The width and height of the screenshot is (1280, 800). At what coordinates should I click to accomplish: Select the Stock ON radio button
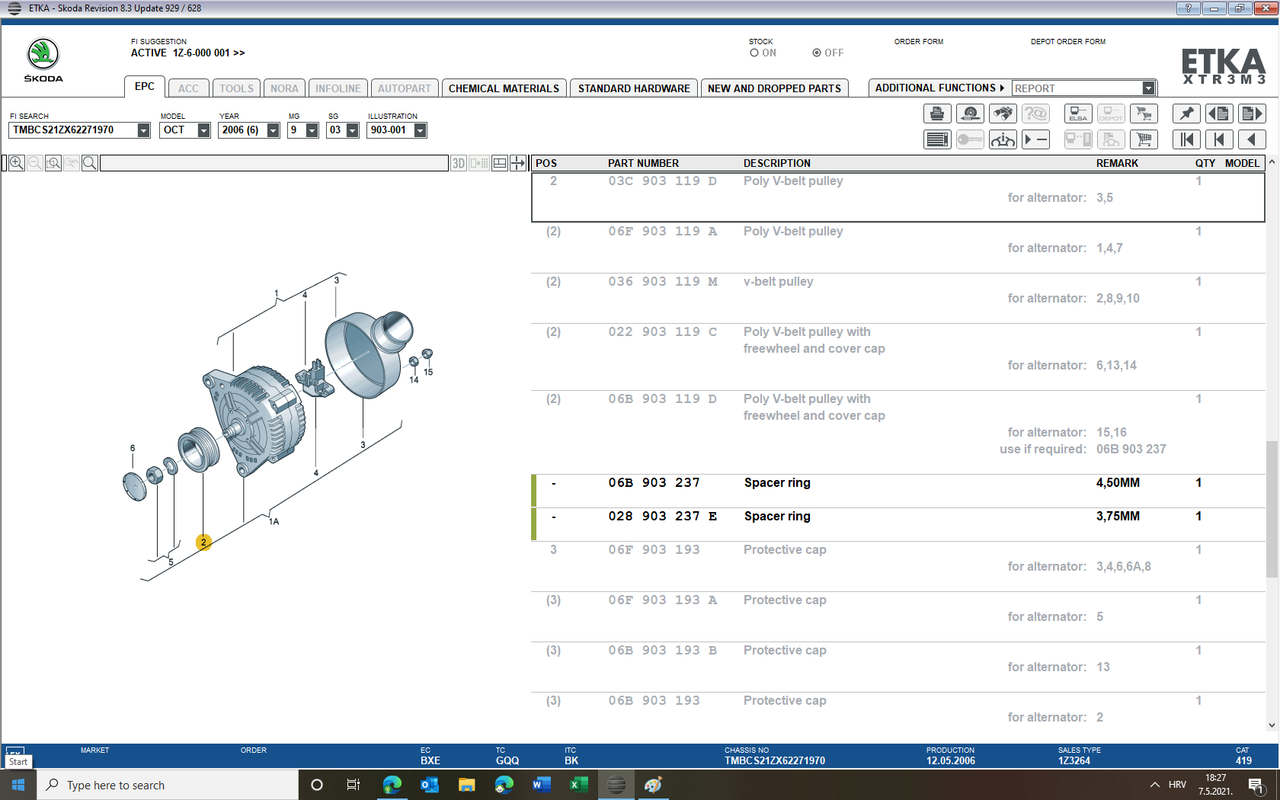(x=755, y=53)
